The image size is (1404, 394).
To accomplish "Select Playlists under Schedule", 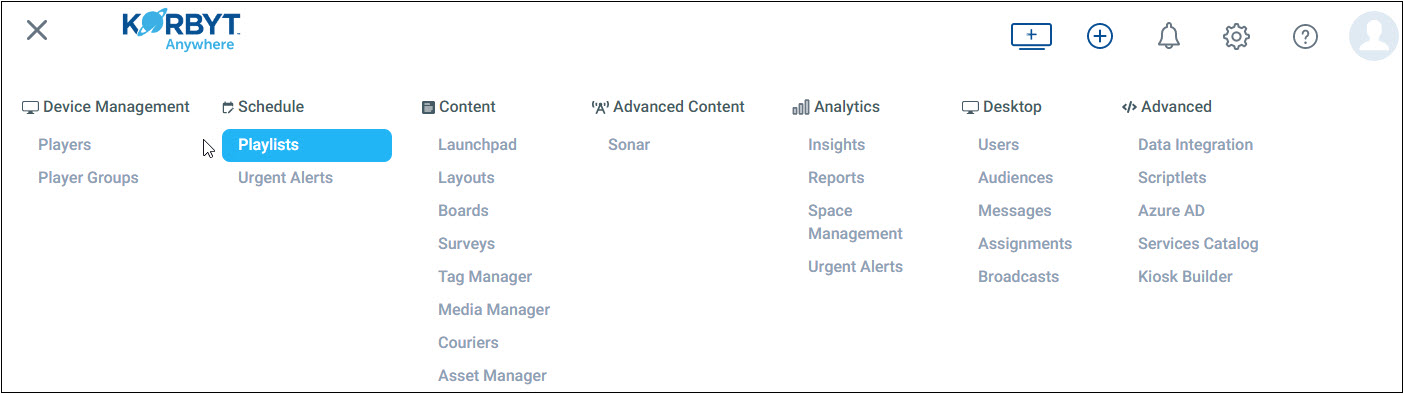I will [x=307, y=145].
